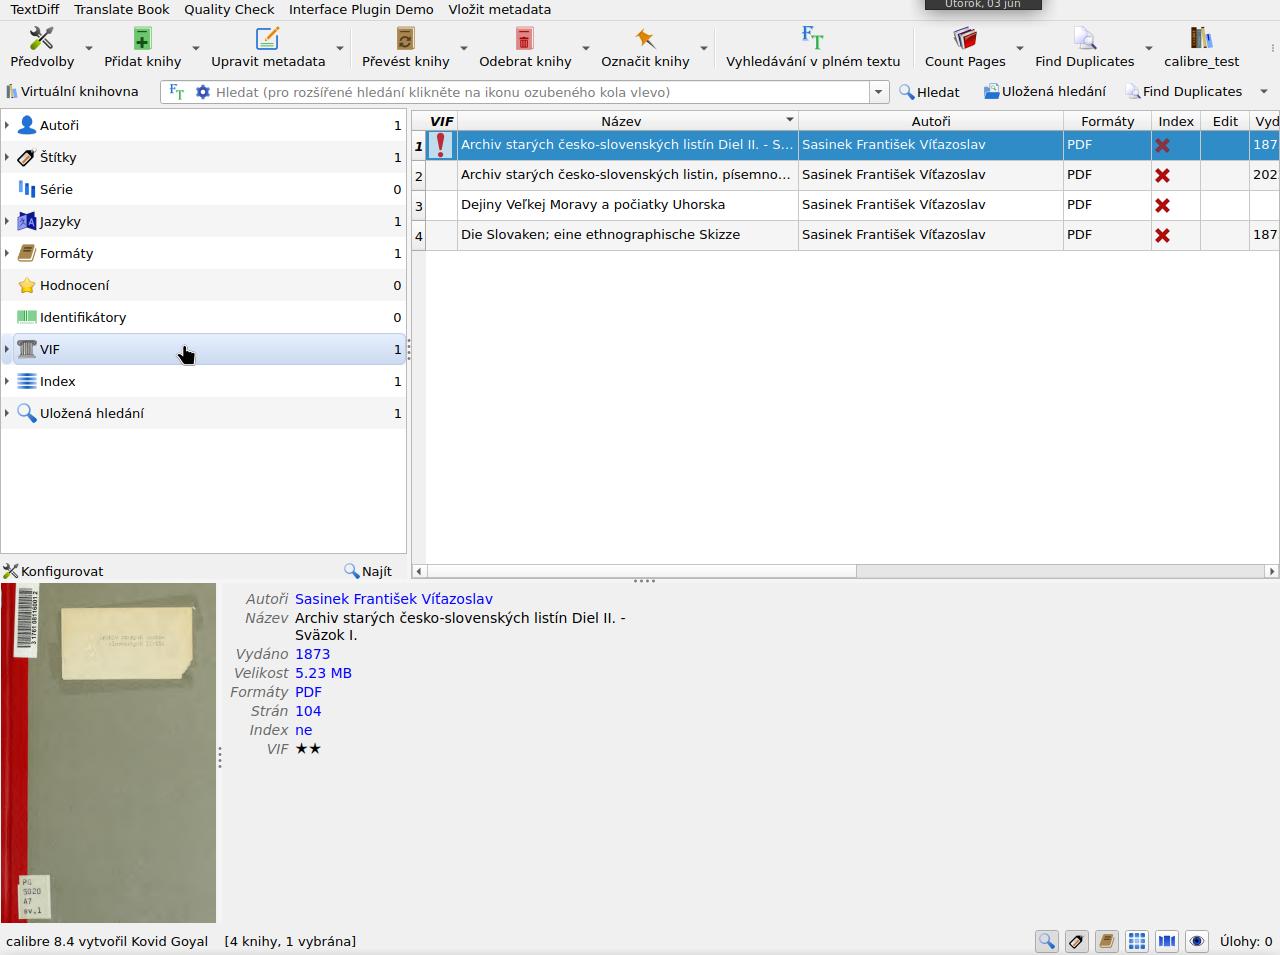1280x955 pixels.
Task: Click the scrollbar right arrow under book list
Action: click(1272, 571)
